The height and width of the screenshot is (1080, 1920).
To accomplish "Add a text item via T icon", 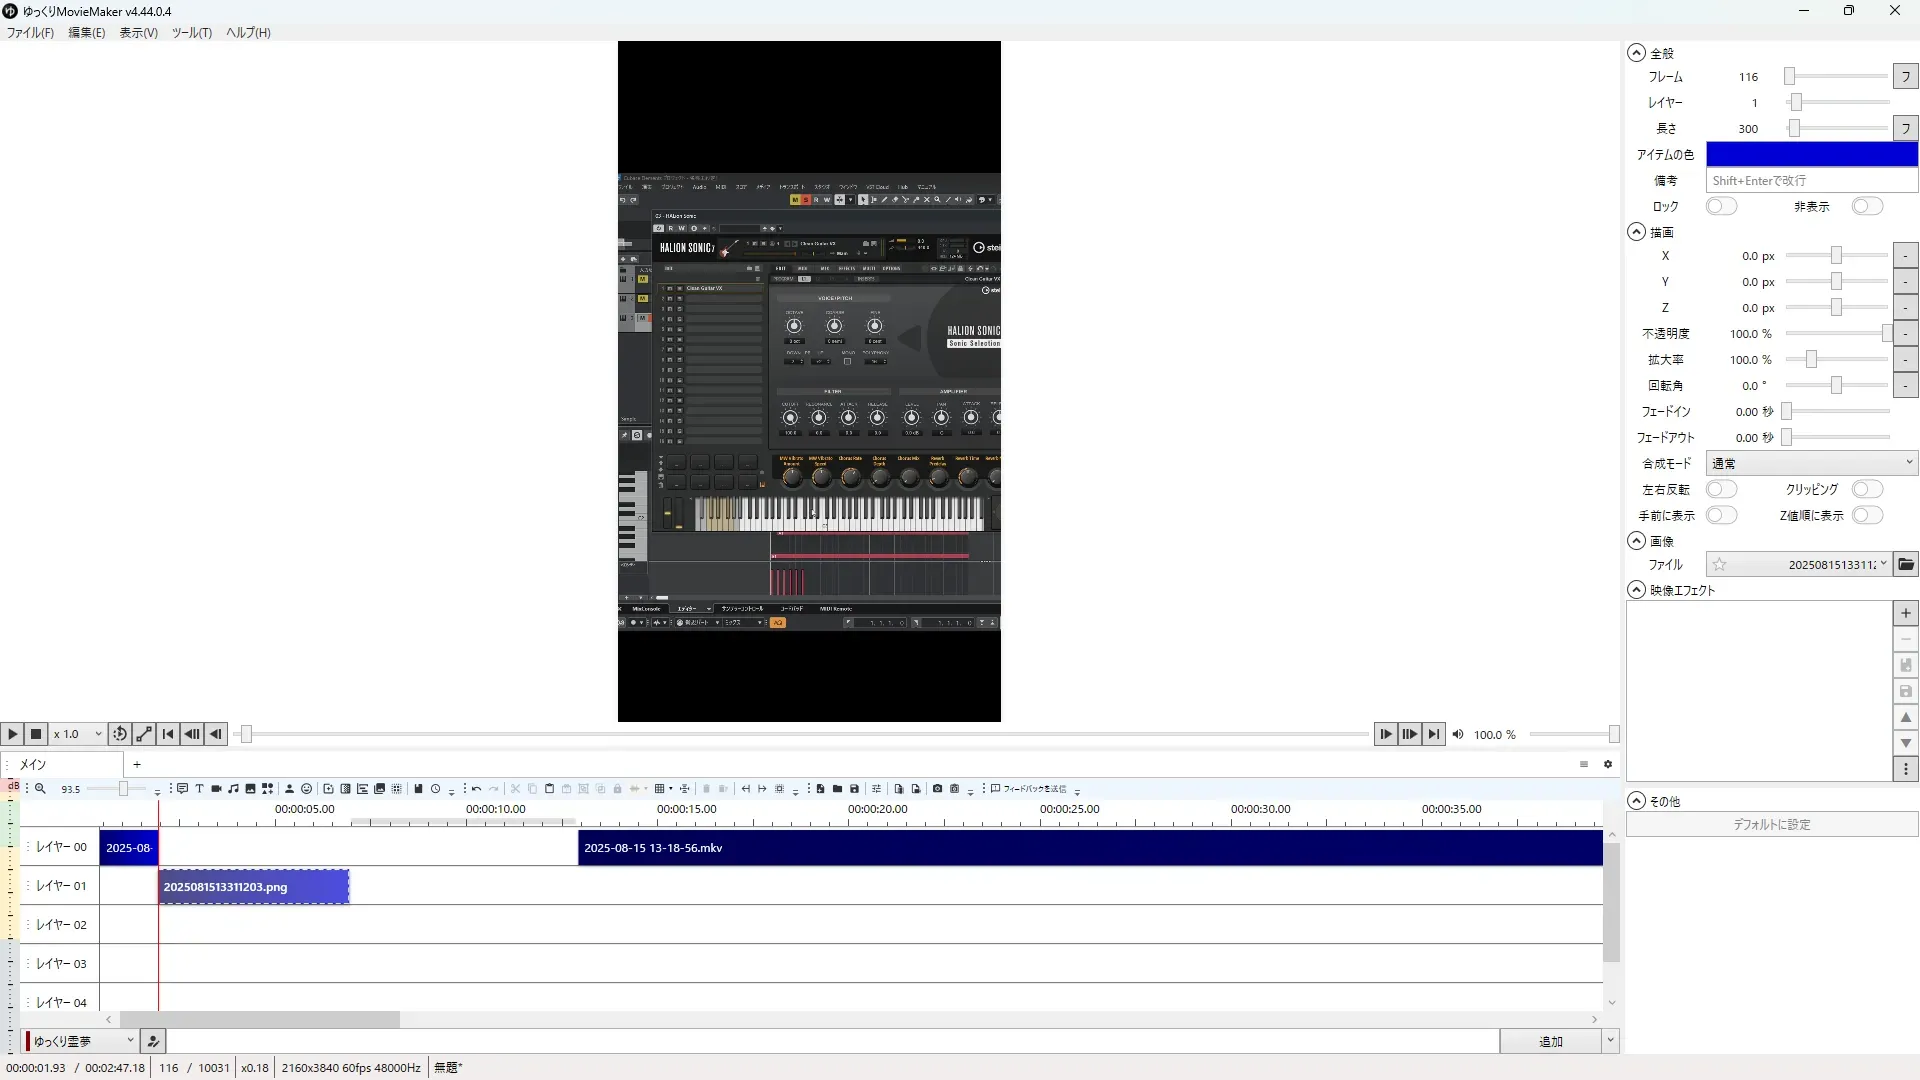I will click(x=199, y=789).
